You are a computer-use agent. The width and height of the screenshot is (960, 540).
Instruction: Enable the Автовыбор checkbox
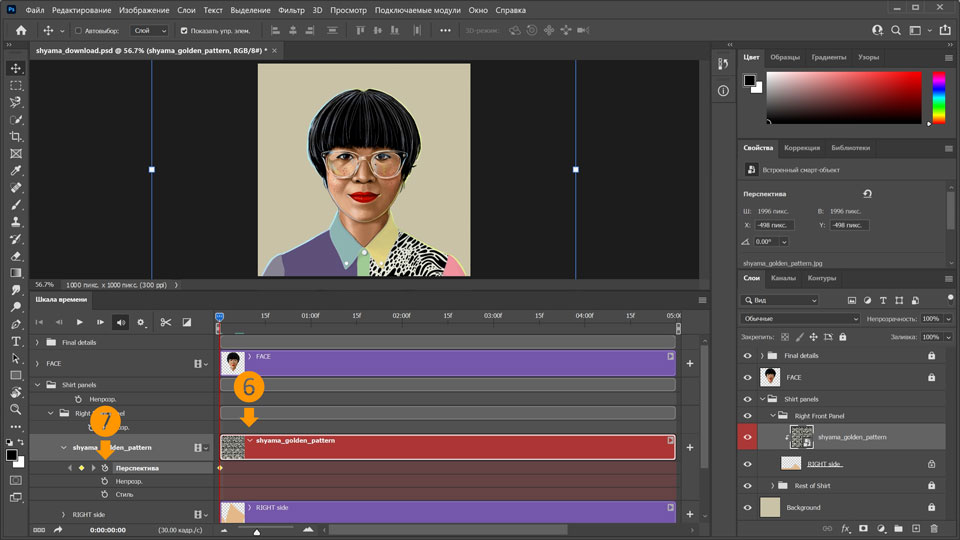[x=79, y=30]
